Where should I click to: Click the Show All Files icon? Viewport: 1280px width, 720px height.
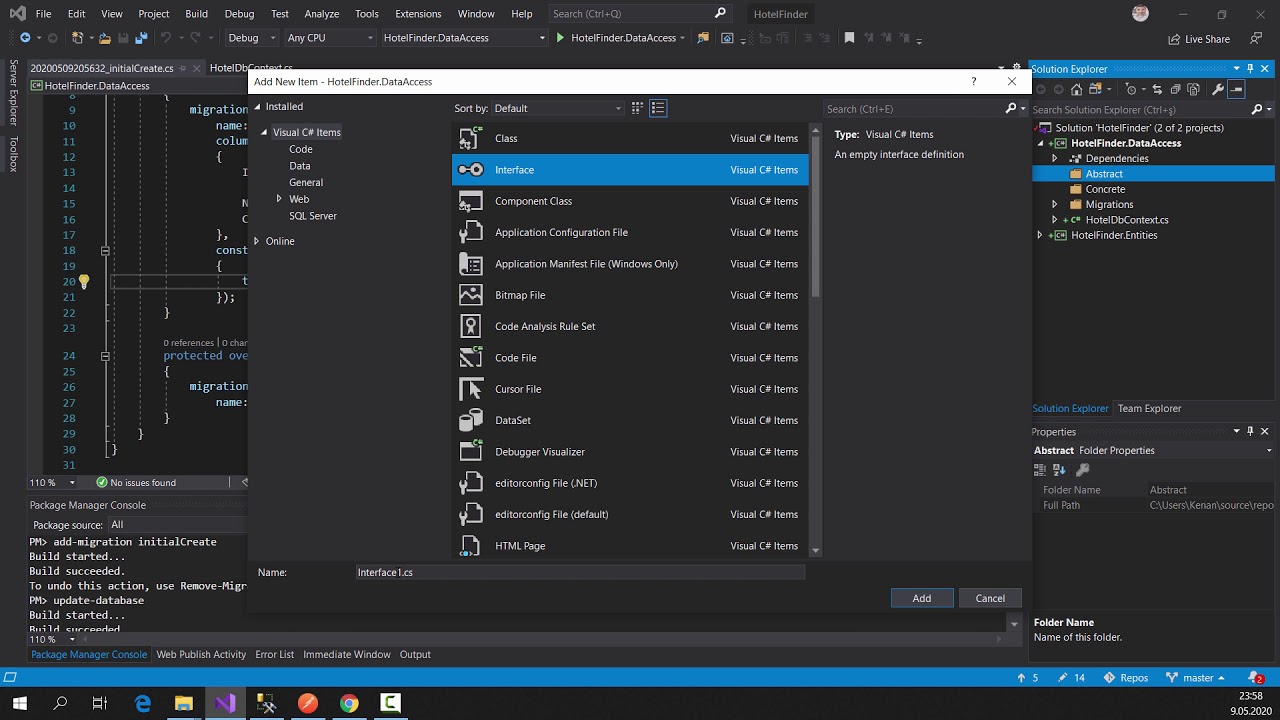(x=1193, y=89)
